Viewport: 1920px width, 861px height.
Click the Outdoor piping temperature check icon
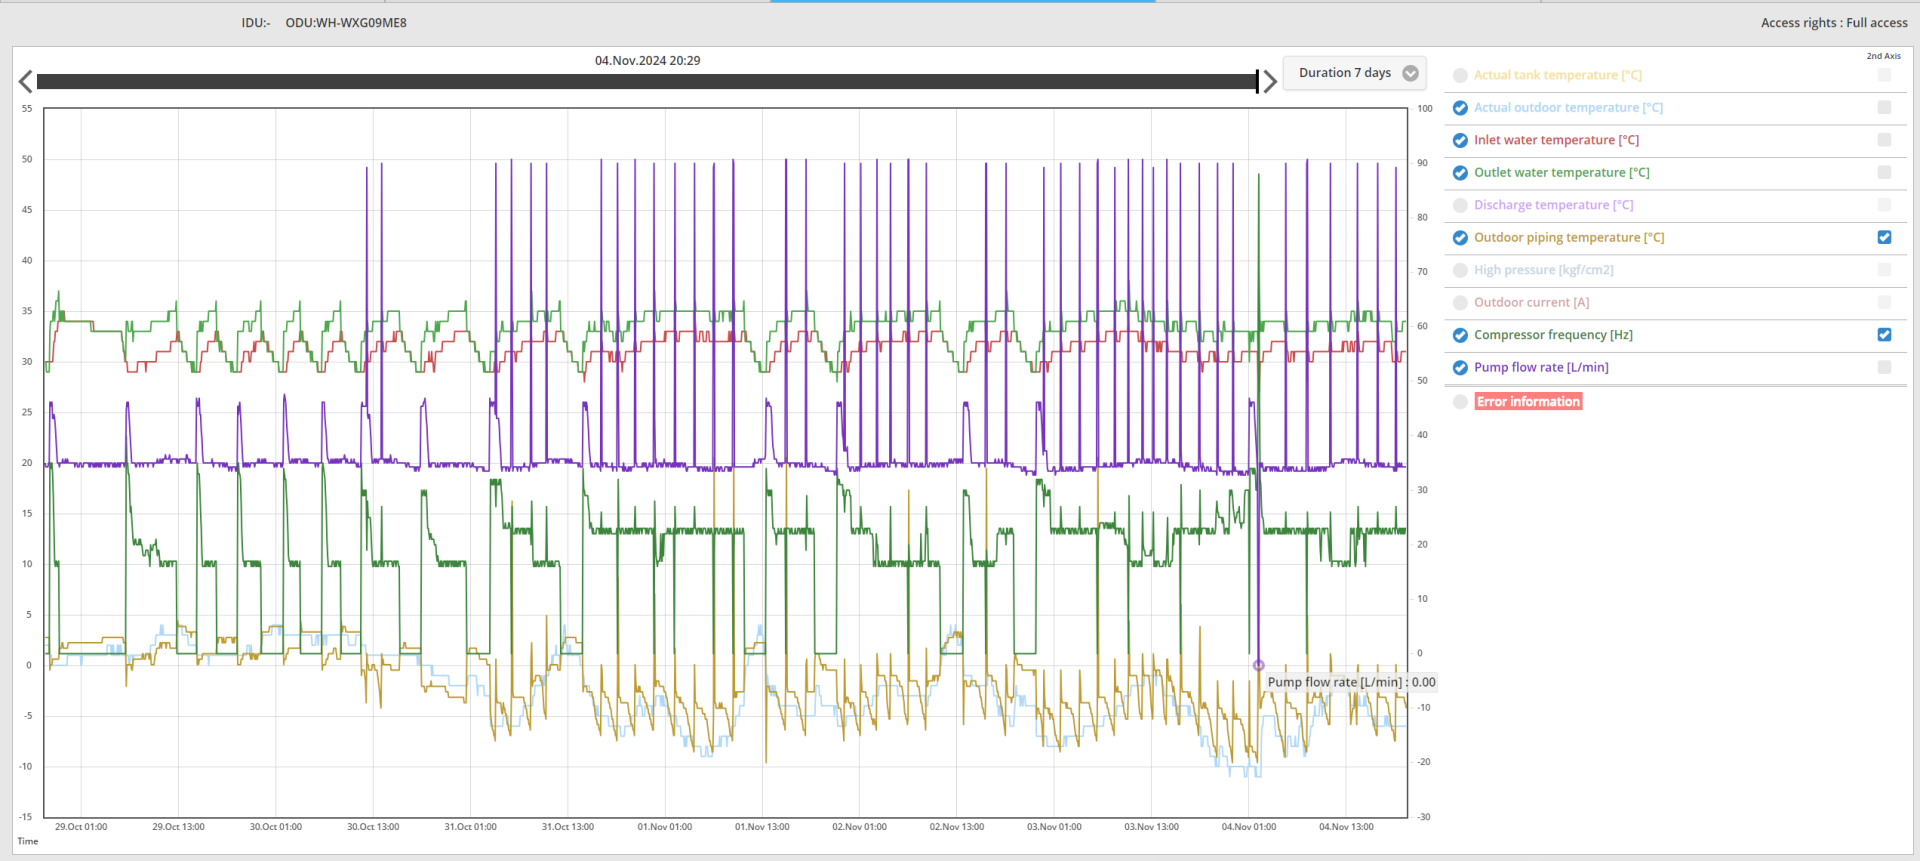click(1460, 238)
